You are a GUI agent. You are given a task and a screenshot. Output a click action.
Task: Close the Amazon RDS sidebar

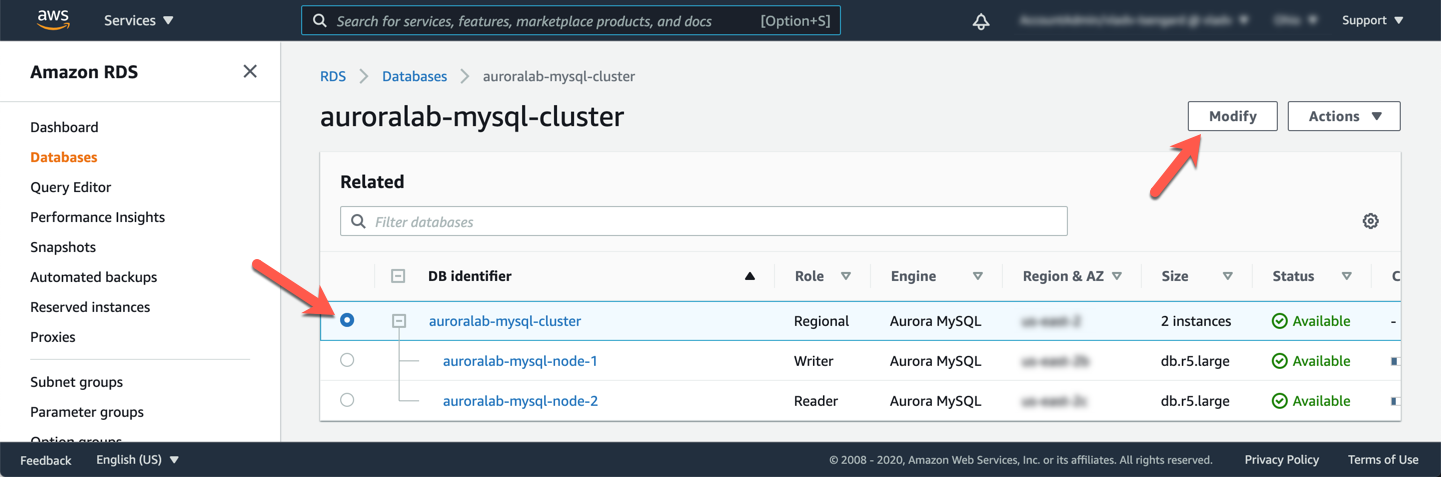coord(250,71)
